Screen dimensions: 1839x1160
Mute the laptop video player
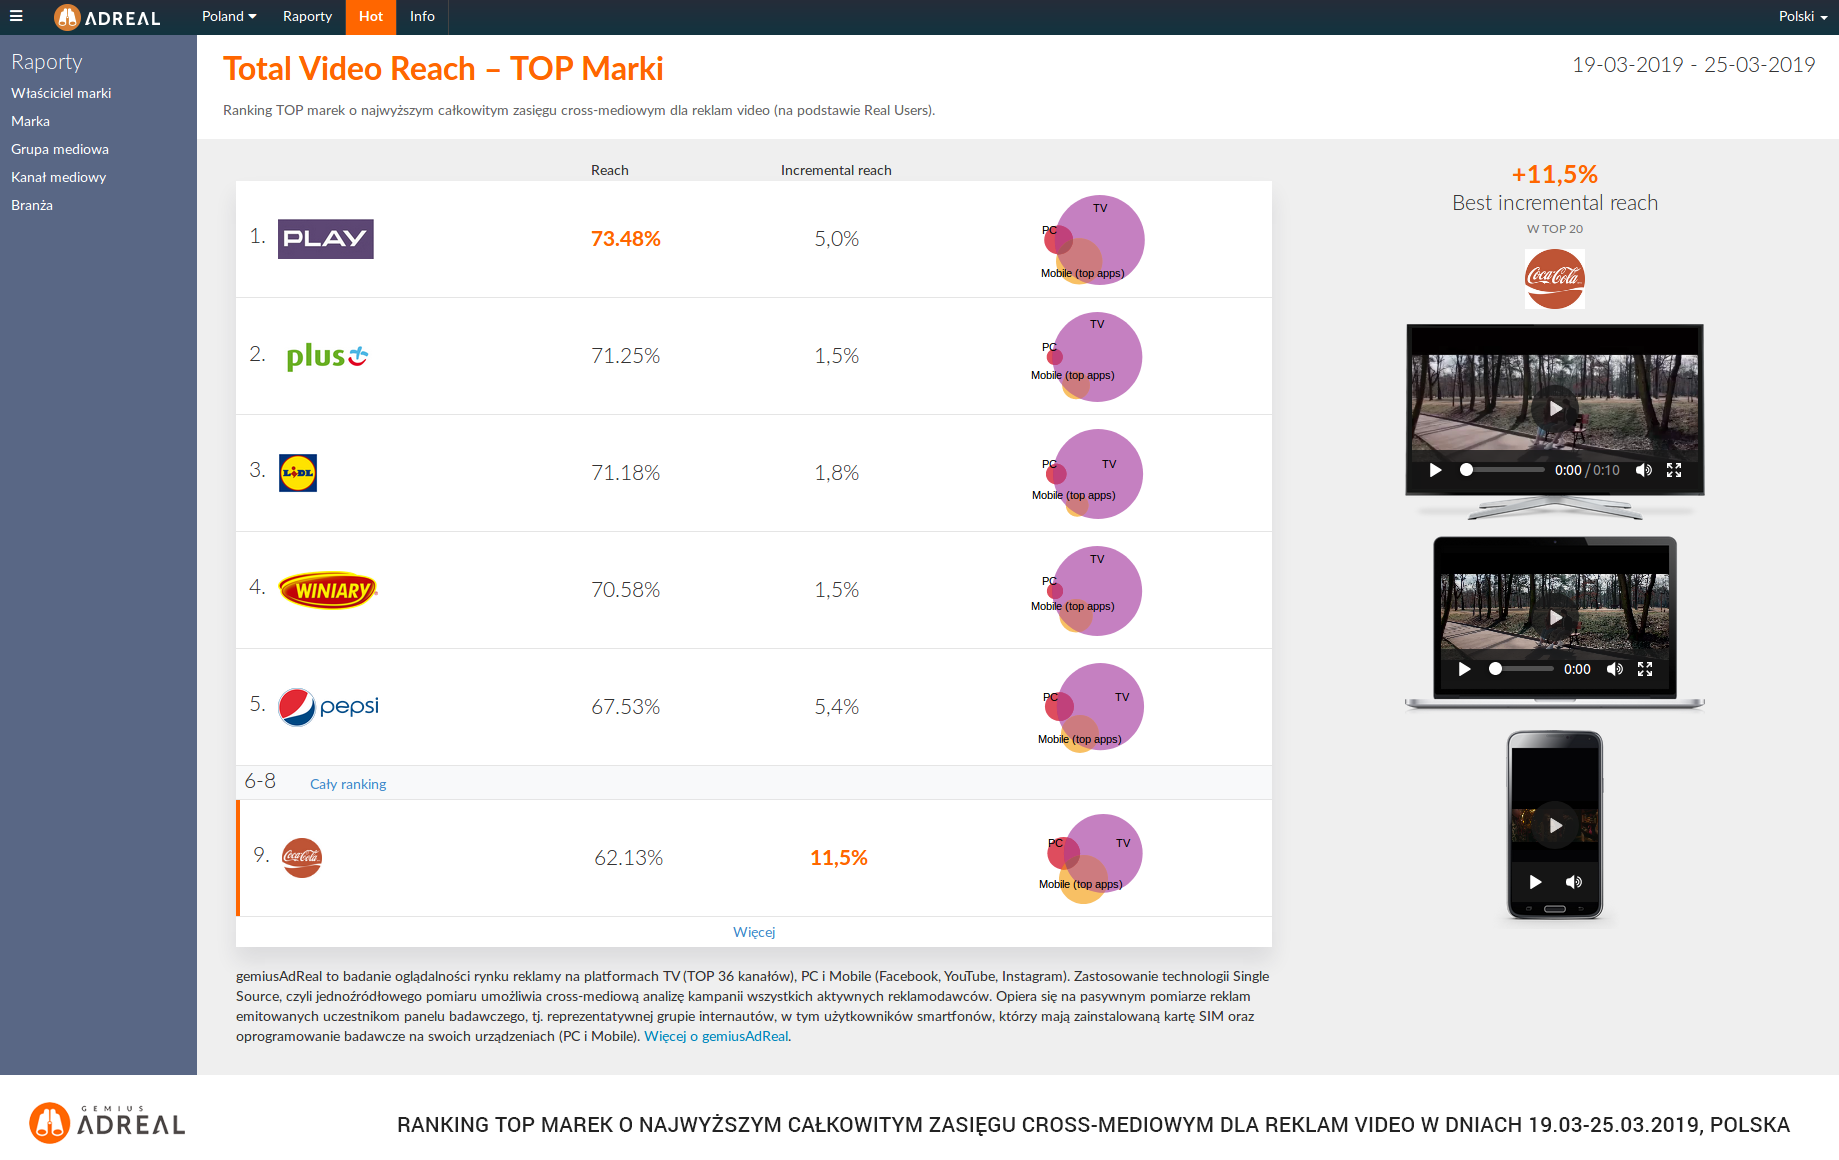tap(1614, 669)
